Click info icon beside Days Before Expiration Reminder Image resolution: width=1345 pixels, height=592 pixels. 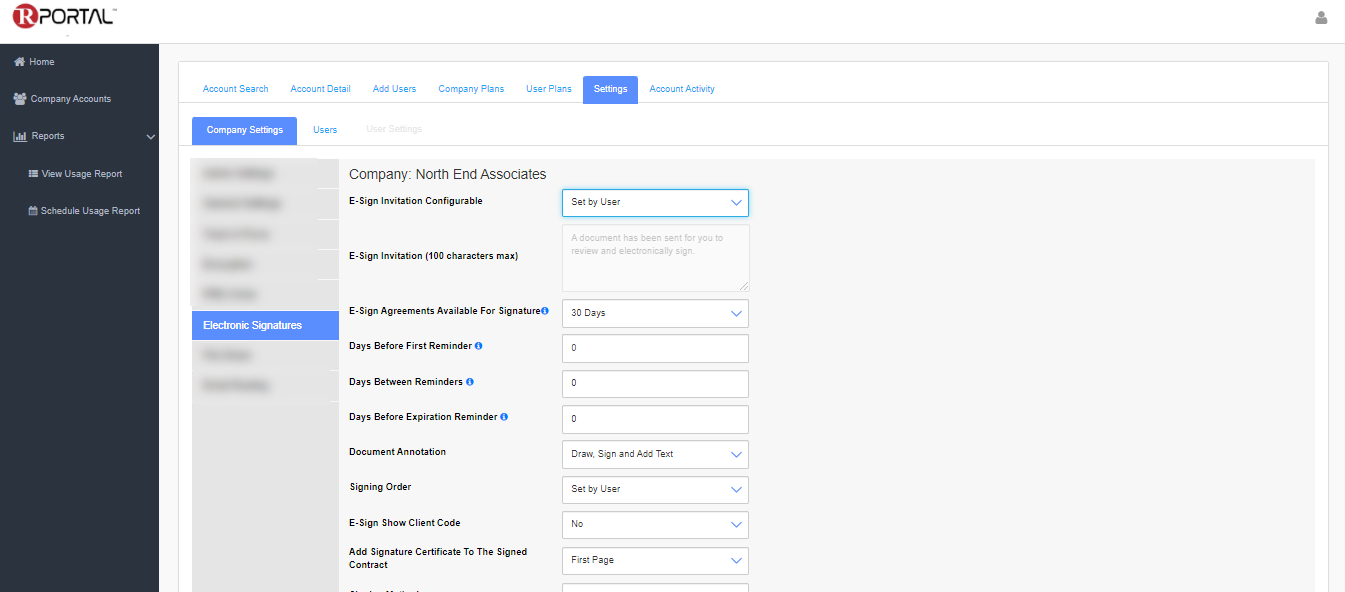click(x=504, y=417)
